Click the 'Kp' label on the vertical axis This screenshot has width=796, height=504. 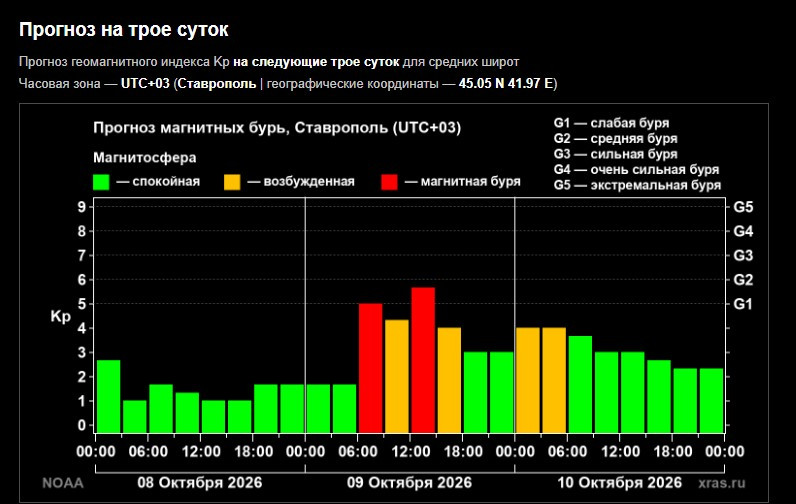(x=60, y=317)
